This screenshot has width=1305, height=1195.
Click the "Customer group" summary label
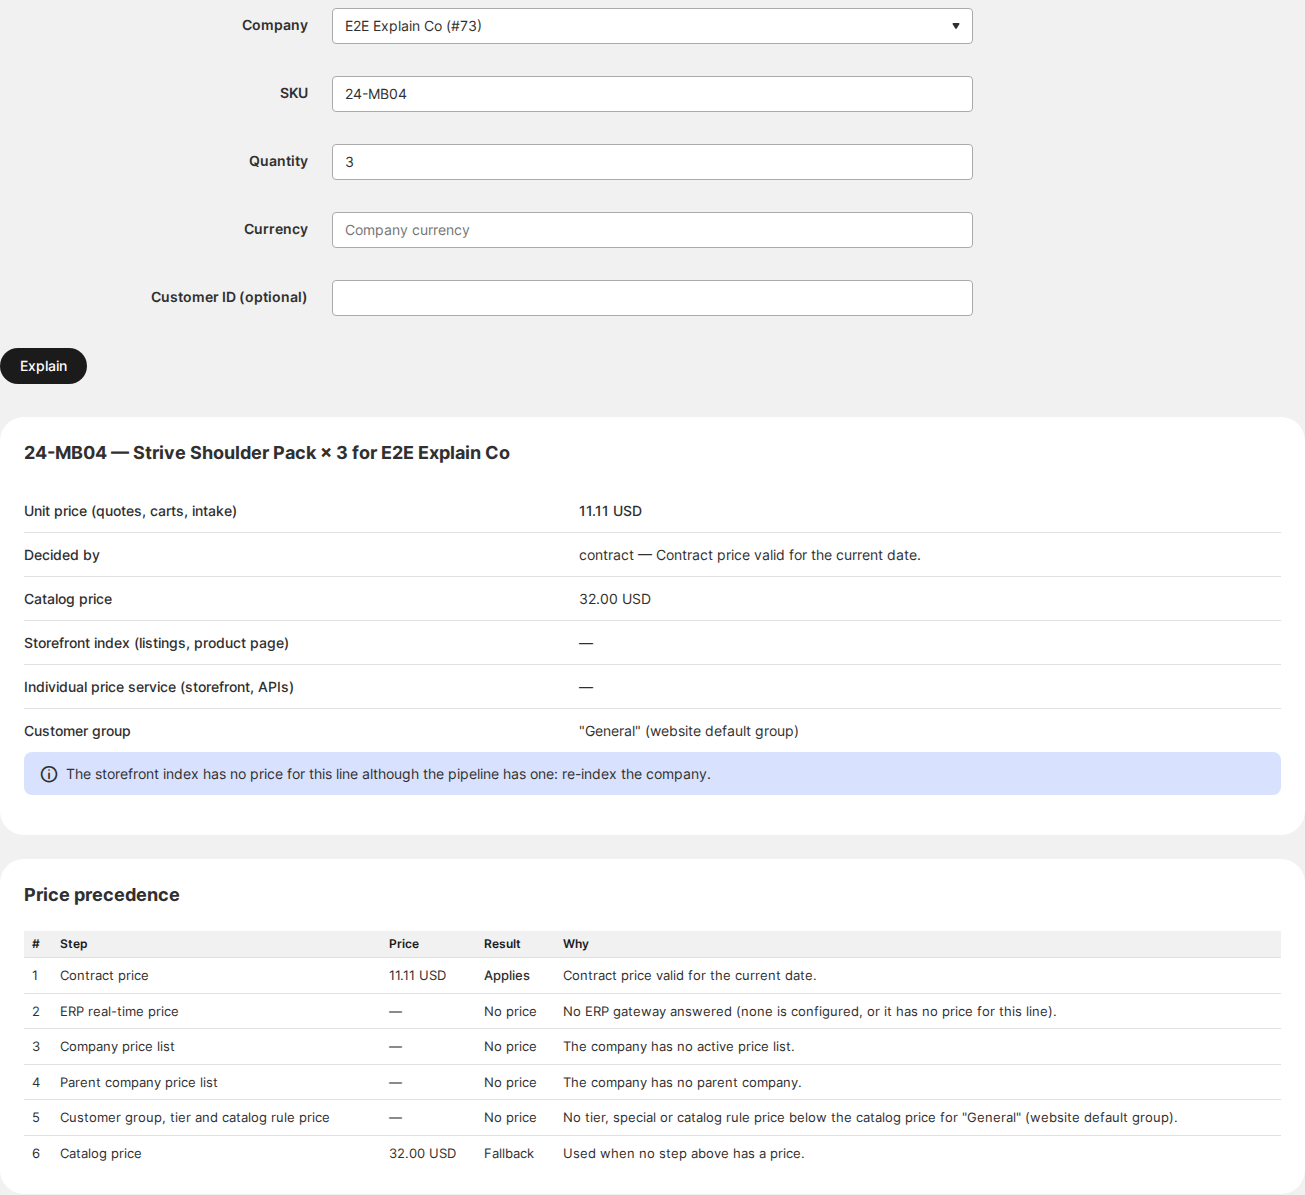77,731
